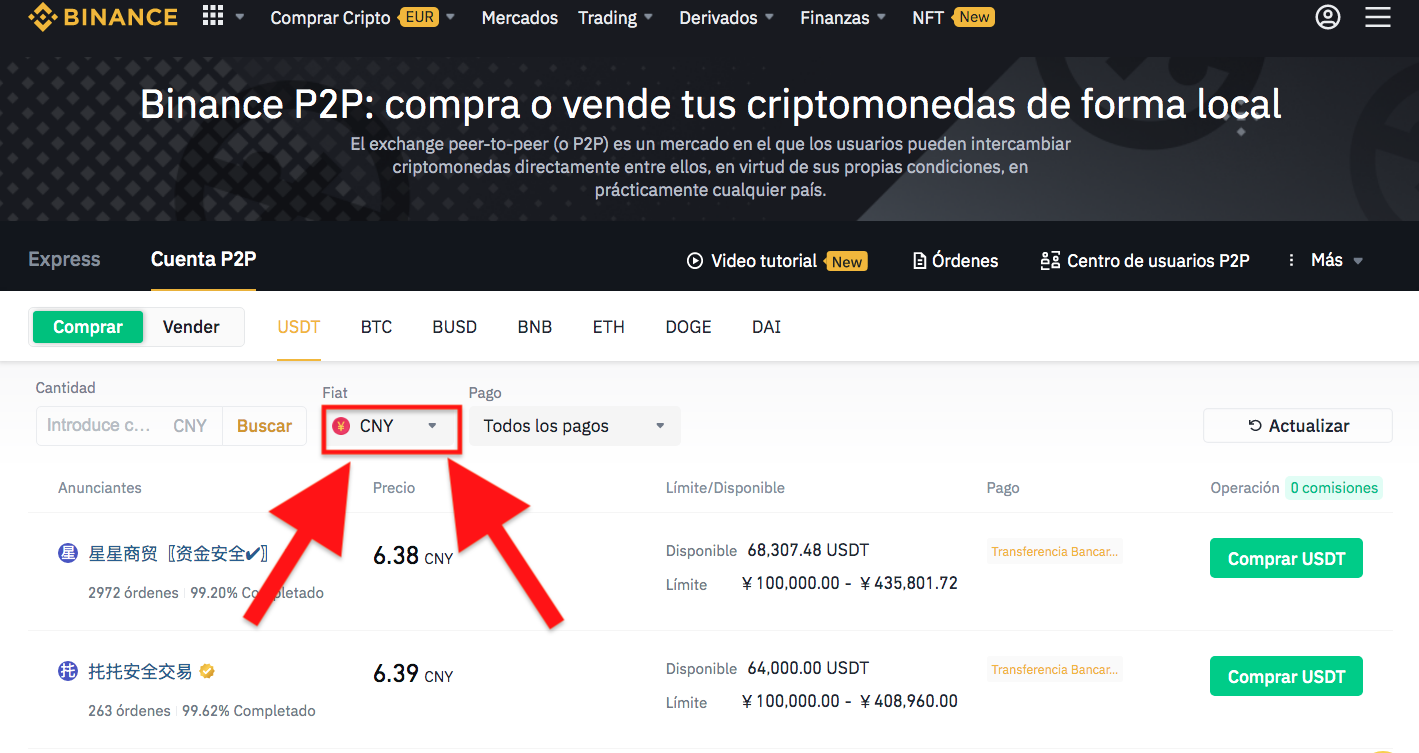Image resolution: width=1419 pixels, height=753 pixels.
Task: Expand the Finanzas menu
Action: tap(842, 18)
